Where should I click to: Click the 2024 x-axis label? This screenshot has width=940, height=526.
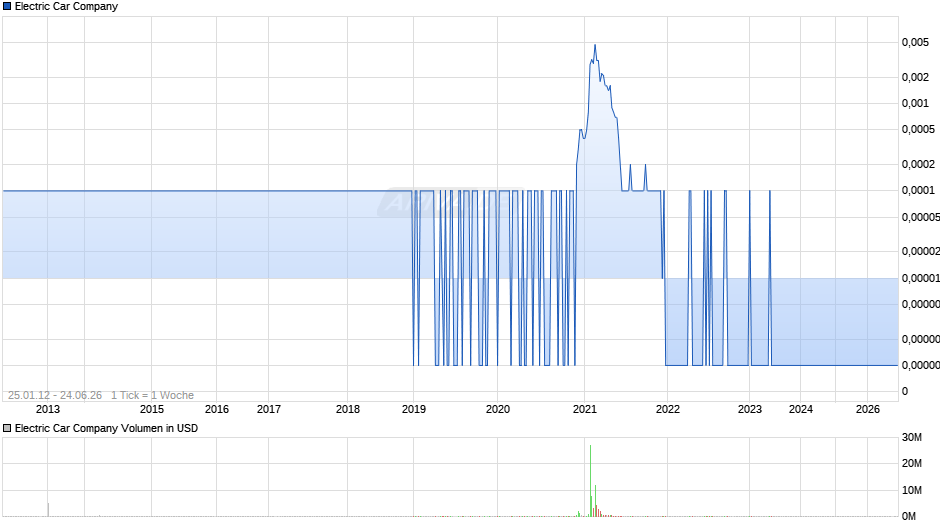pyautogui.click(x=801, y=409)
